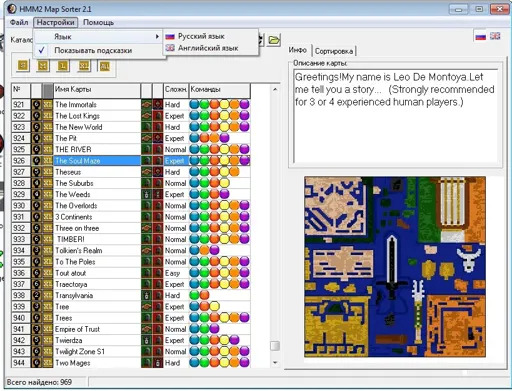Click the map list scroll up arrow
Viewport: 512px width, 391px height.
pos(275,89)
